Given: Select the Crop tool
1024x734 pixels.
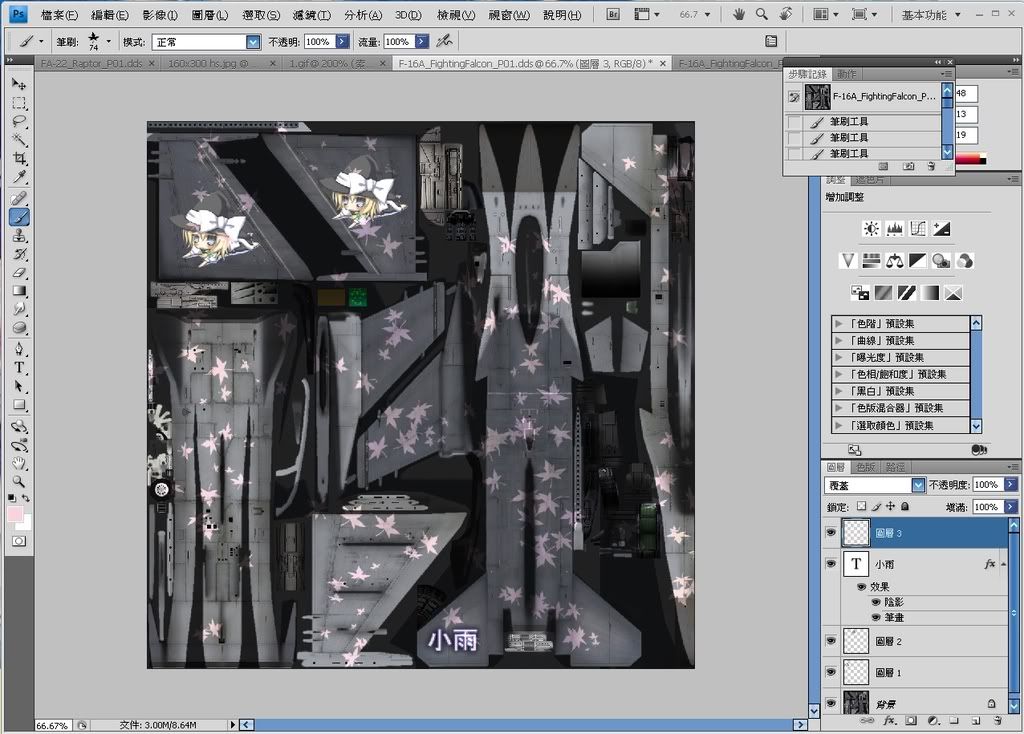Looking at the screenshot, I should click(x=19, y=159).
